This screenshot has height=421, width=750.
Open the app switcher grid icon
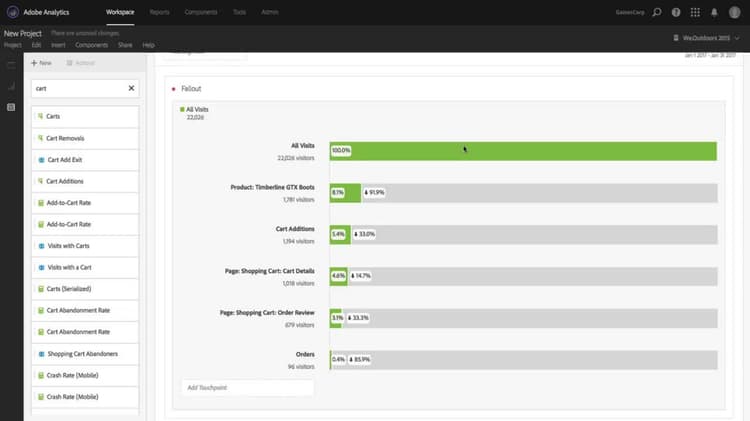click(x=695, y=12)
